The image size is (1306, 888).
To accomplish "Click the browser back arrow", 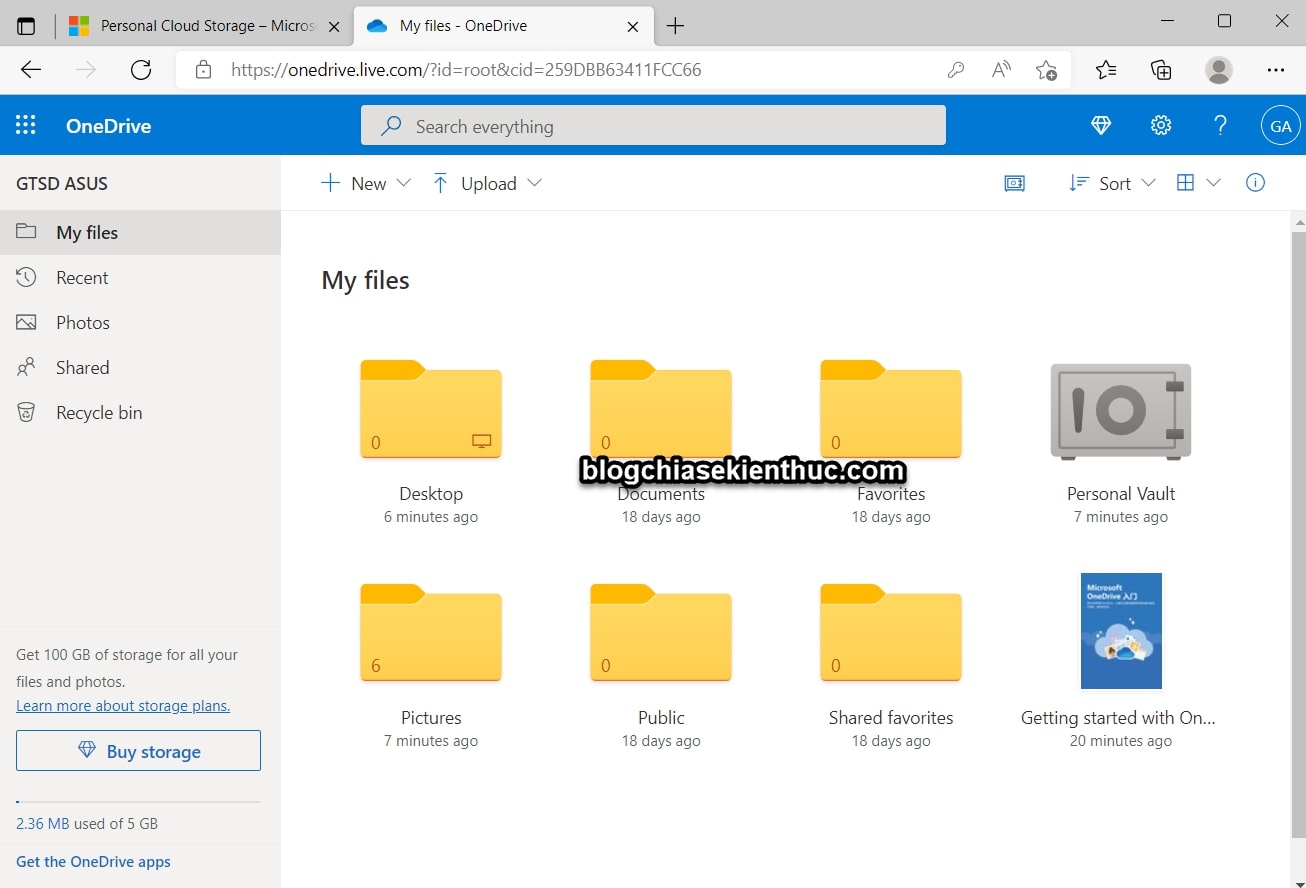I will pyautogui.click(x=31, y=69).
